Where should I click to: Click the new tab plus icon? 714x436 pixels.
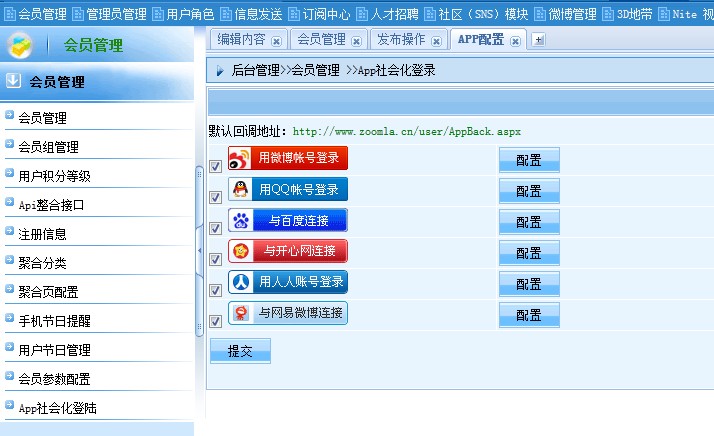pos(538,40)
